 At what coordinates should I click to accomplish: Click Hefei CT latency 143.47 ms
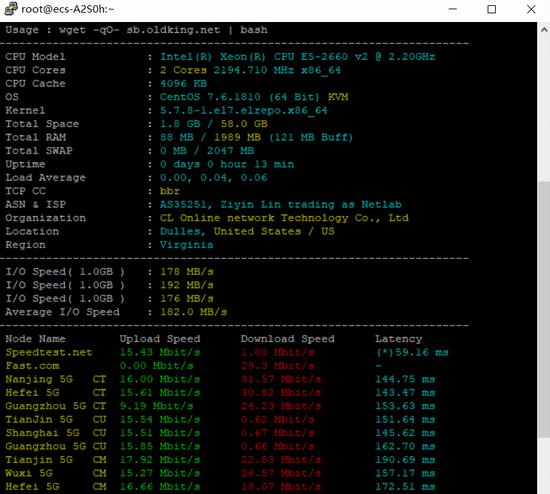(x=405, y=392)
